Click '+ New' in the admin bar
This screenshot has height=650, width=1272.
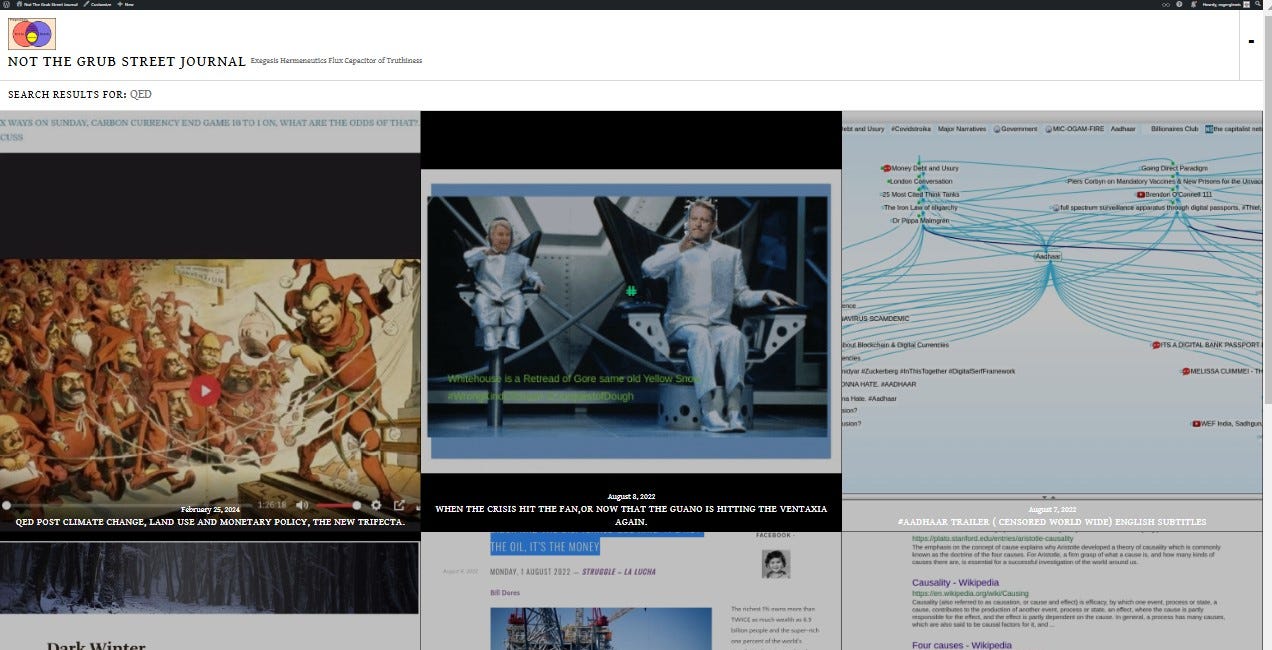(125, 4)
